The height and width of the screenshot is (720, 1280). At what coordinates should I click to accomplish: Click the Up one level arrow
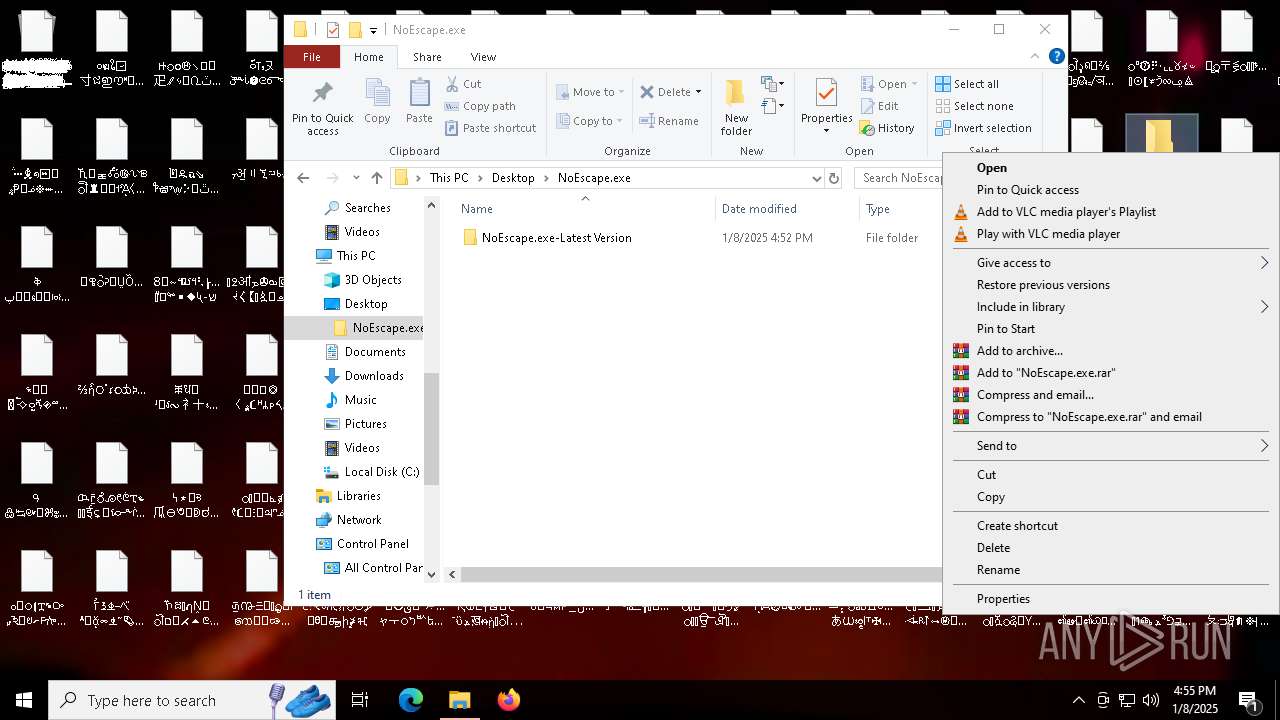(377, 178)
